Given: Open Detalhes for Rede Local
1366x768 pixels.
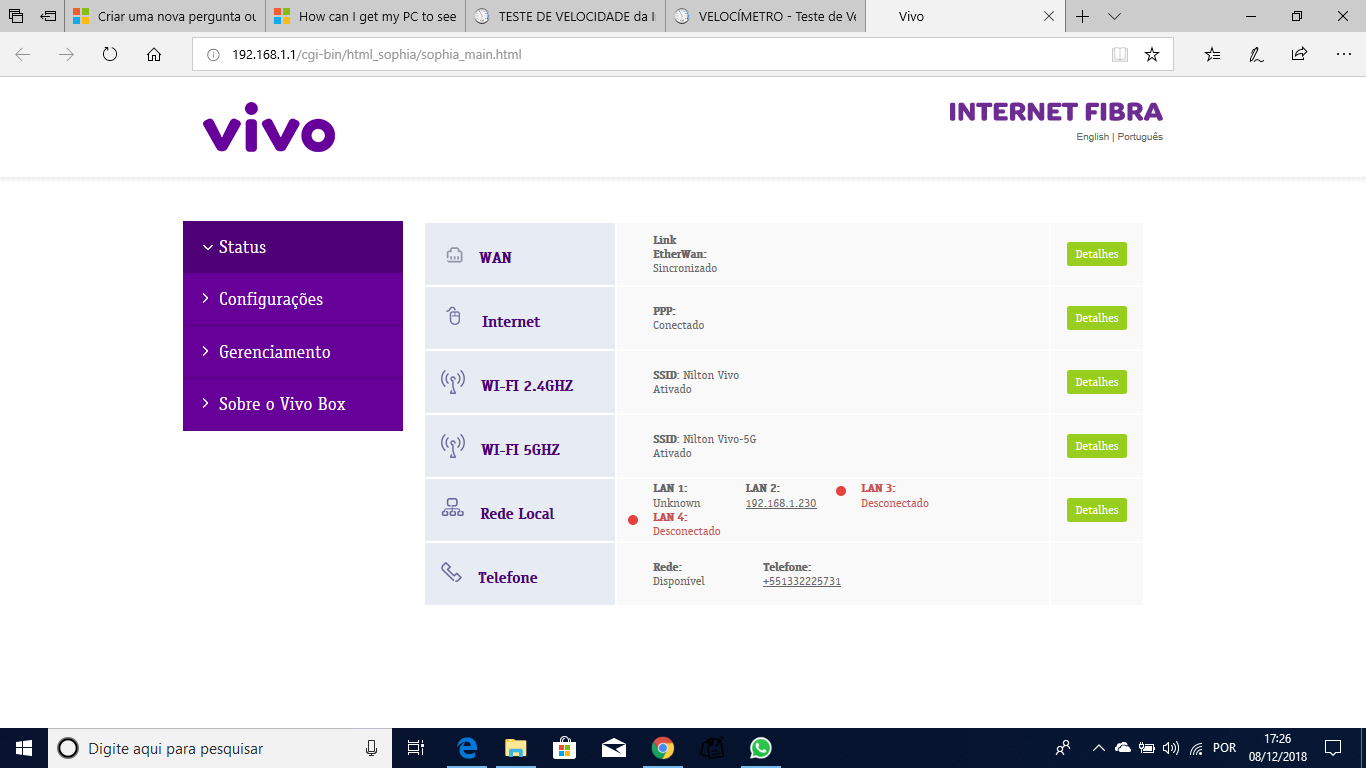Looking at the screenshot, I should [1096, 510].
